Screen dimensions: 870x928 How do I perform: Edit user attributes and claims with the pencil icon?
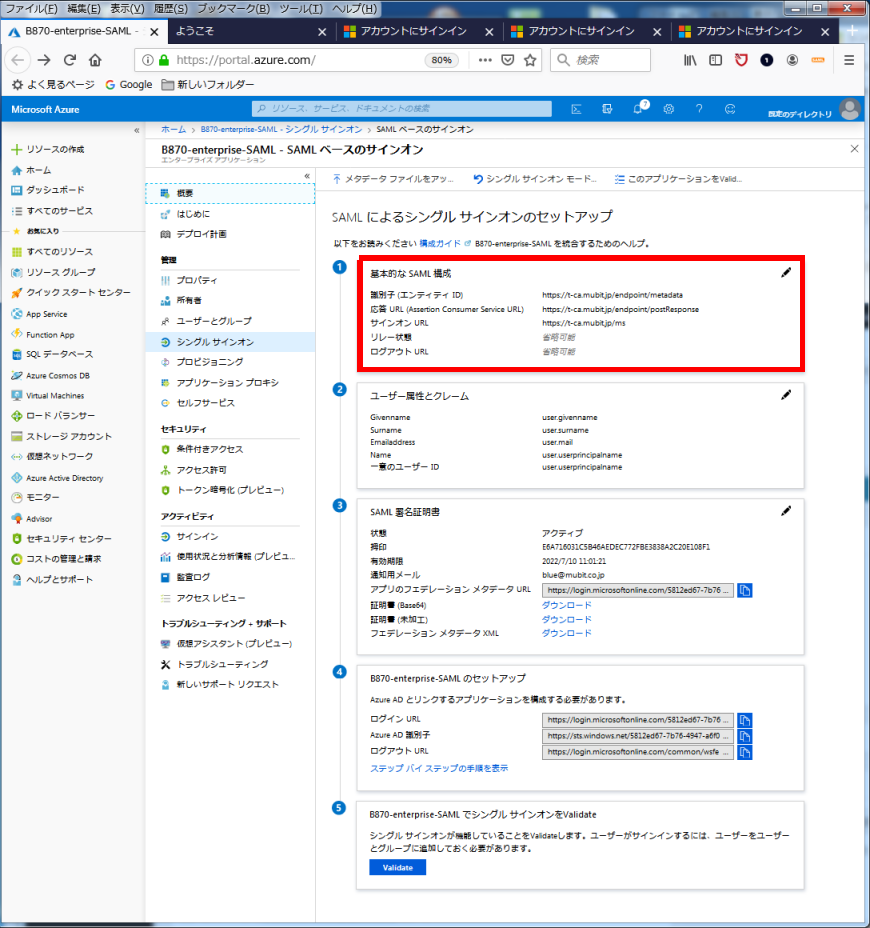(785, 395)
